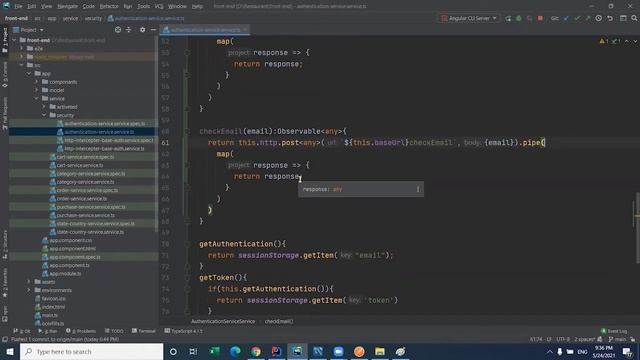
Task: Open Excel from the taskbar
Action: click(x=214, y=351)
